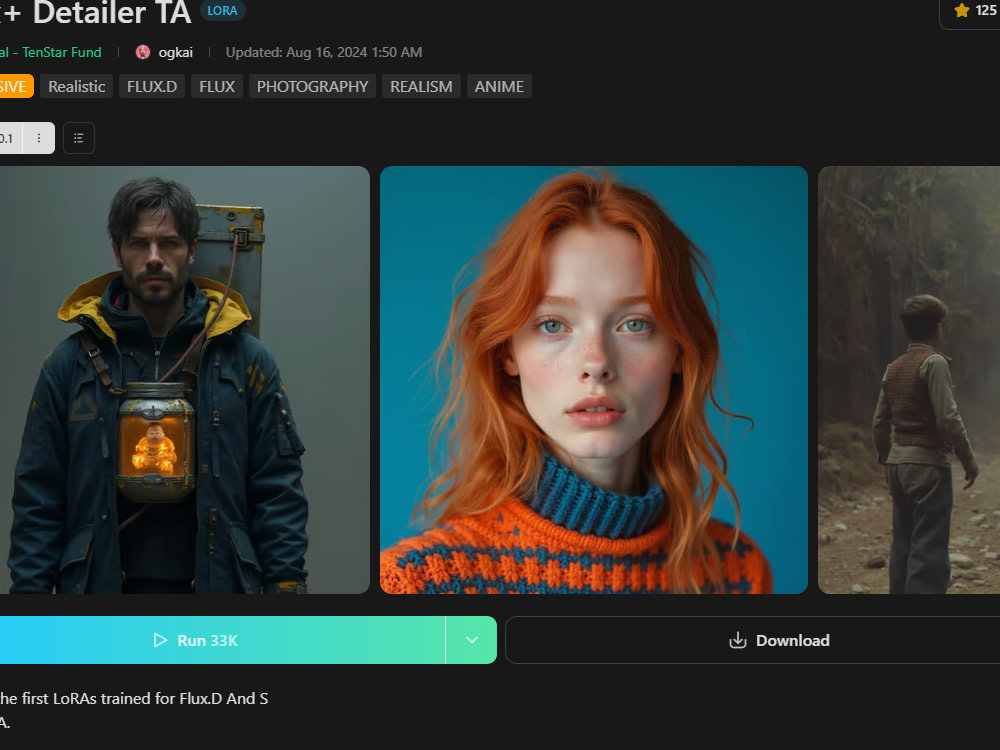Open the redhead woman portrait preview
This screenshot has width=1000, height=750.
pyautogui.click(x=593, y=380)
